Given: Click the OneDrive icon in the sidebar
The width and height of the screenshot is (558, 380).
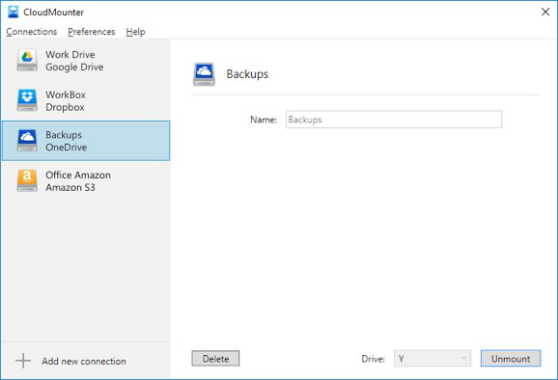Looking at the screenshot, I should click(27, 141).
